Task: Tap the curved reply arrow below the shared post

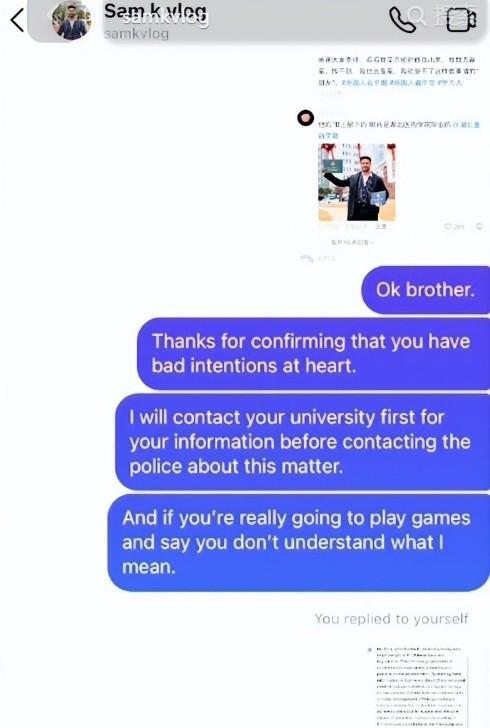Action: coord(307,258)
